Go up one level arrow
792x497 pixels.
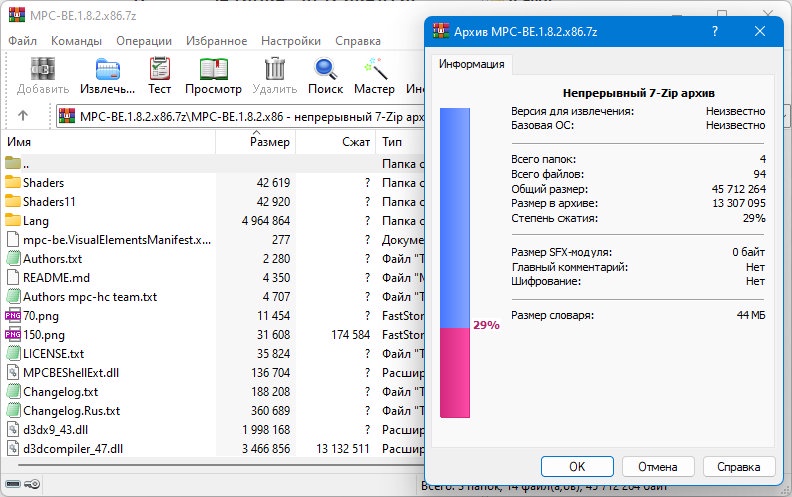(x=23, y=116)
